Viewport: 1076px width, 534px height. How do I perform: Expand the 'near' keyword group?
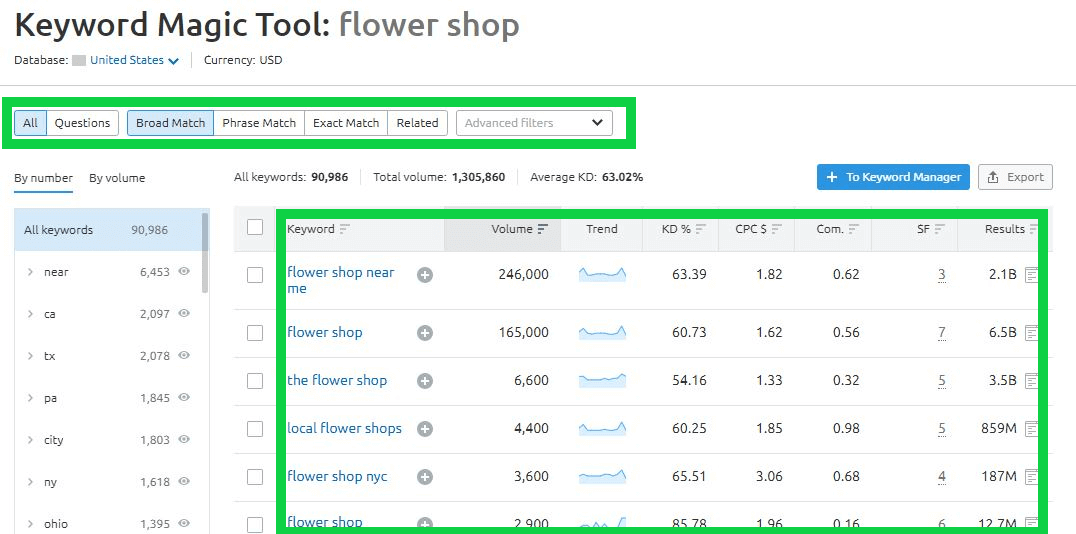pos(30,272)
